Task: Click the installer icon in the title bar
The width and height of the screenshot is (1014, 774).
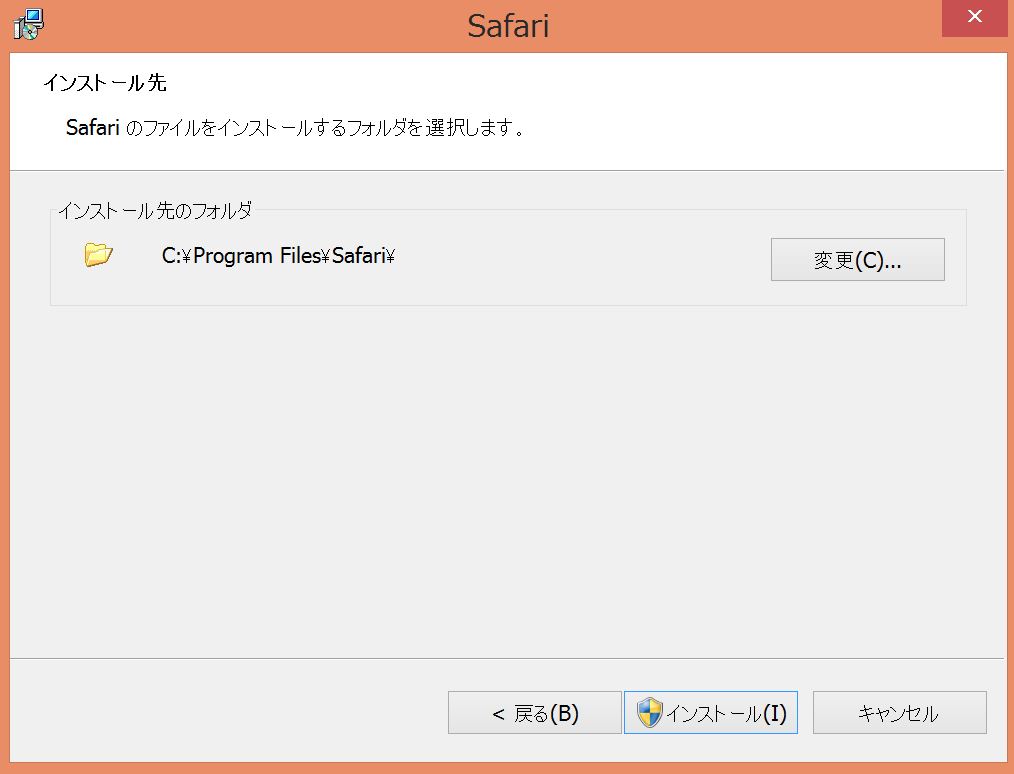Action: click(x=28, y=24)
